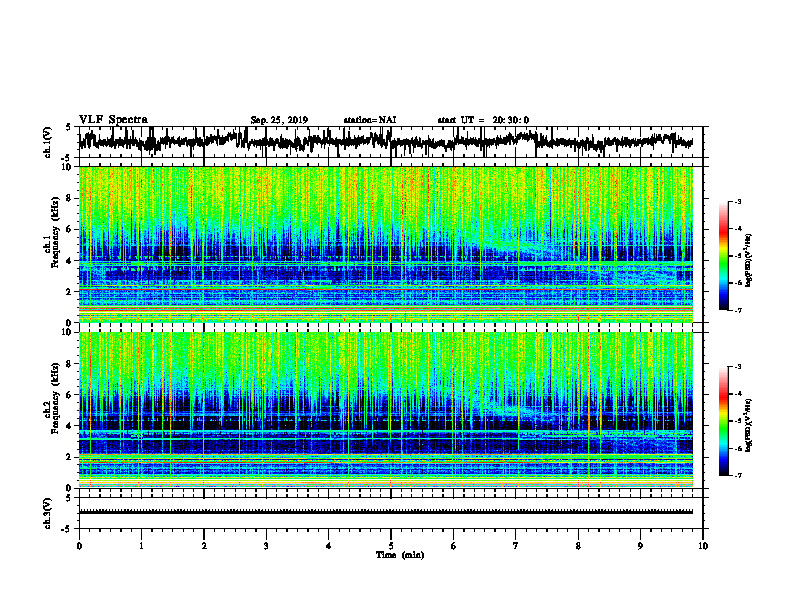Screen dimensions: 792x612
Task: Click time axis tick label '2'
Action: coord(204,546)
